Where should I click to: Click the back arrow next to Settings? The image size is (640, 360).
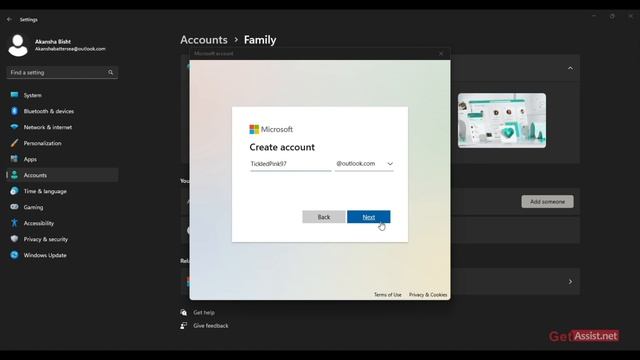click(9, 19)
